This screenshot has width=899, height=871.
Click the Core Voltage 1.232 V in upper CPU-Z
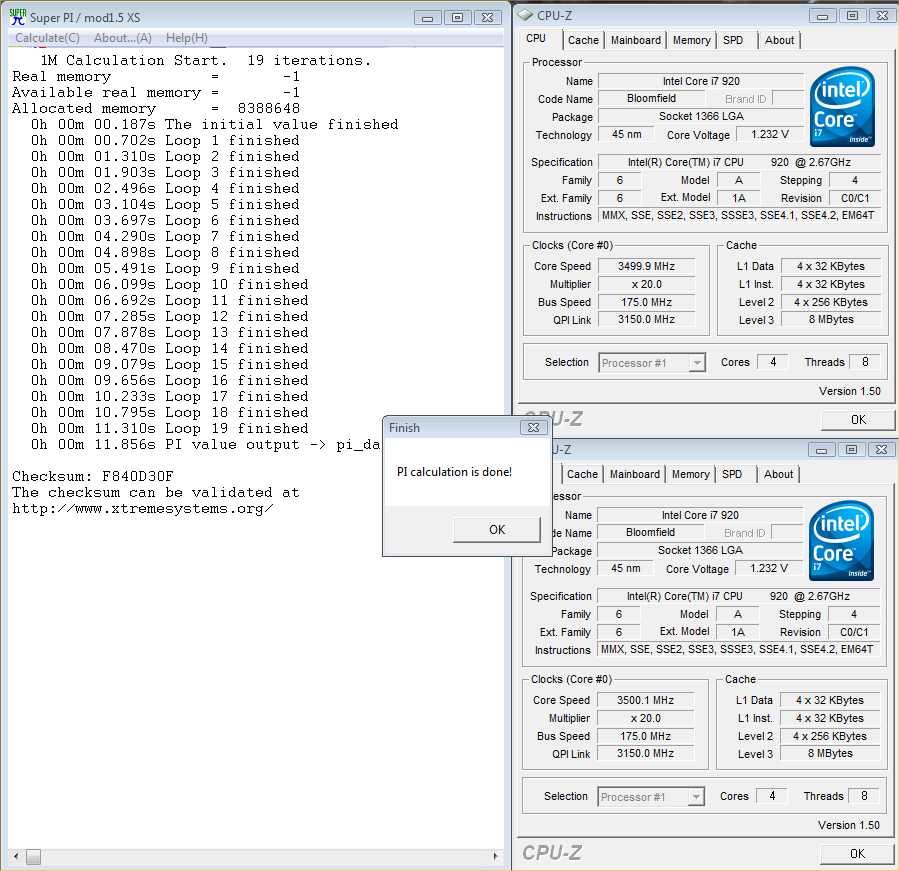(x=770, y=134)
